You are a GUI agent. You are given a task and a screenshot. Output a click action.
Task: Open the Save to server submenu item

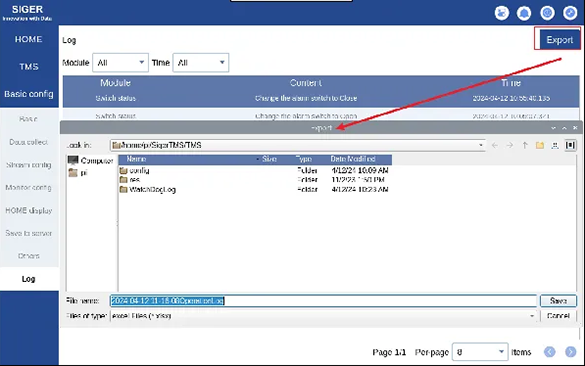(x=29, y=233)
